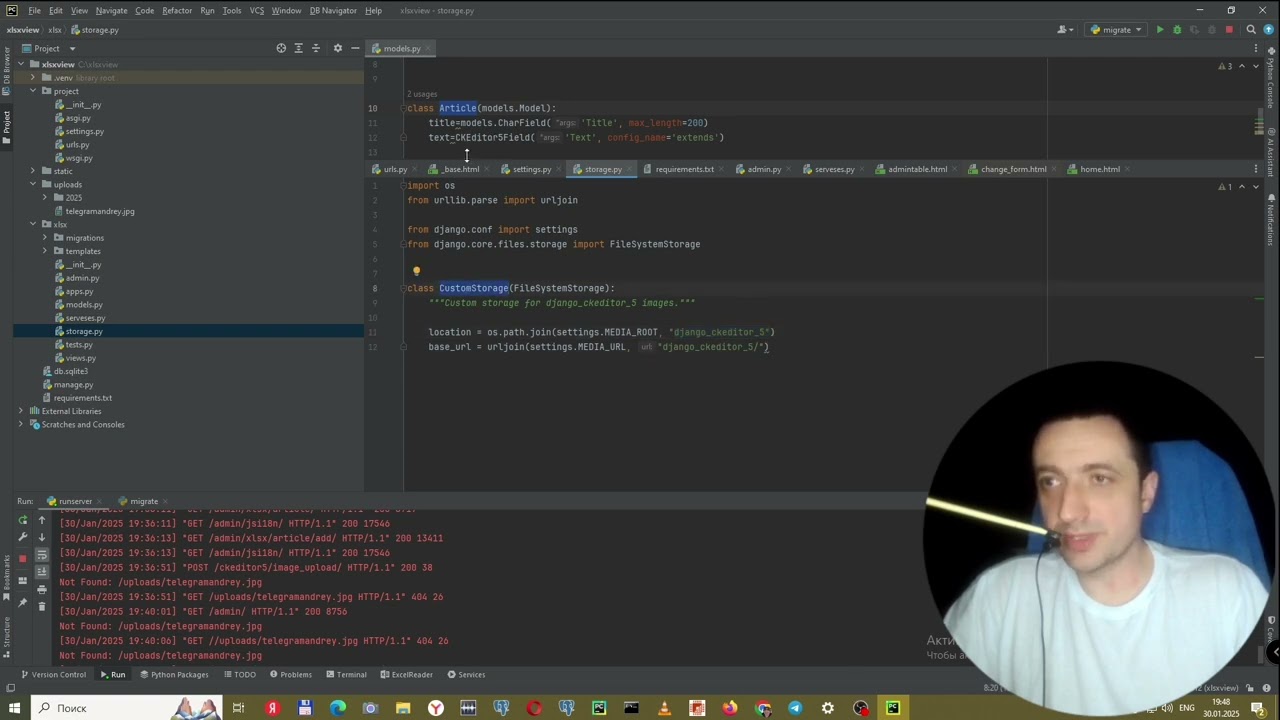Open Project panel gear options
The image size is (1280, 720).
(337, 48)
